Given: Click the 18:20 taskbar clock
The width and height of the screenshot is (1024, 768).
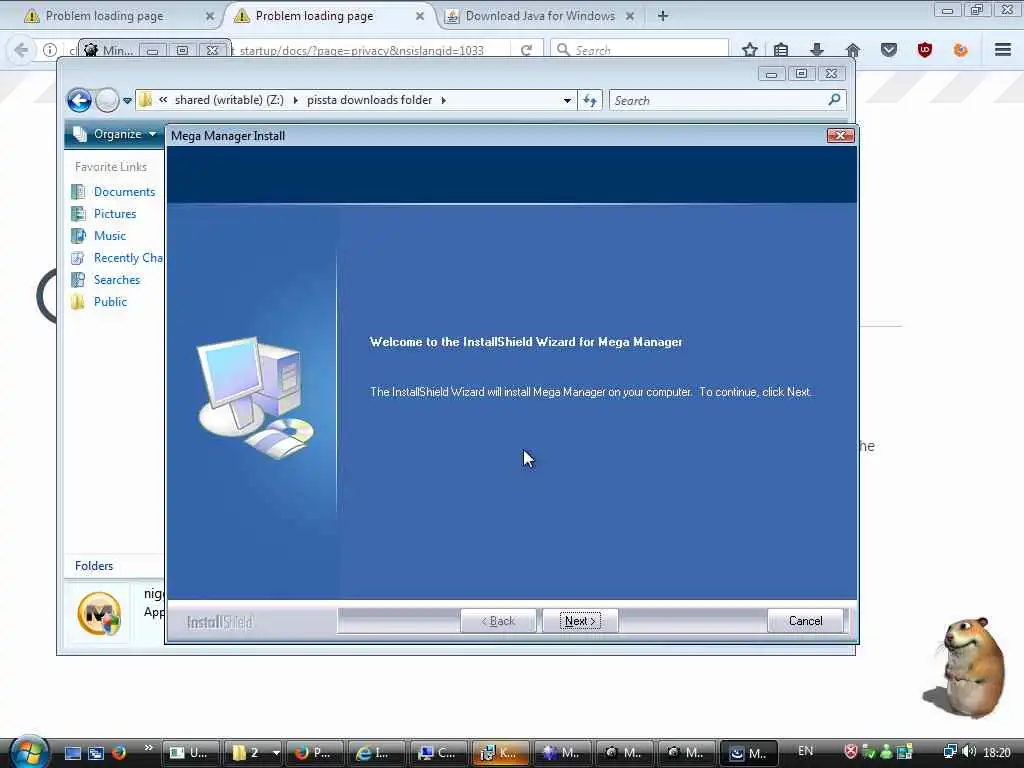Looking at the screenshot, I should pos(997,752).
